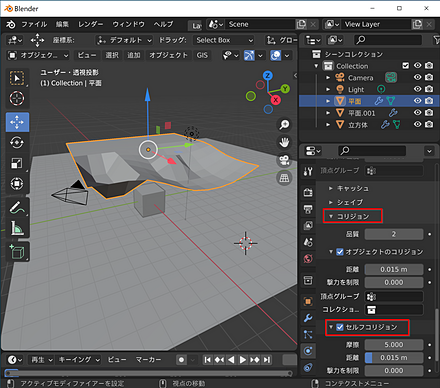Toggle the camera view icon
Image resolution: width=440 pixels, height=388 pixels.
pyautogui.click(x=284, y=160)
